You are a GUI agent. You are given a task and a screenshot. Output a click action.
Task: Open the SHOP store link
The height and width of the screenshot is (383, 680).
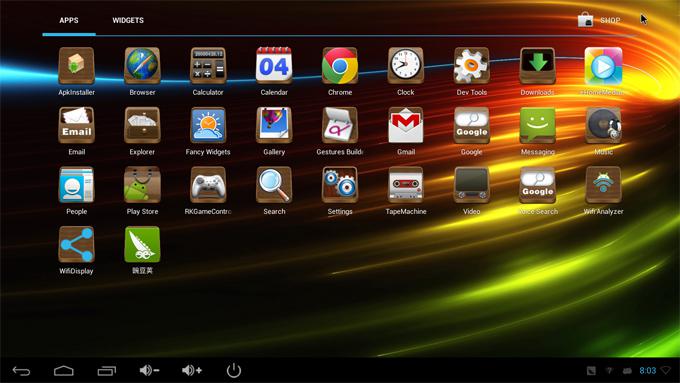click(x=599, y=20)
